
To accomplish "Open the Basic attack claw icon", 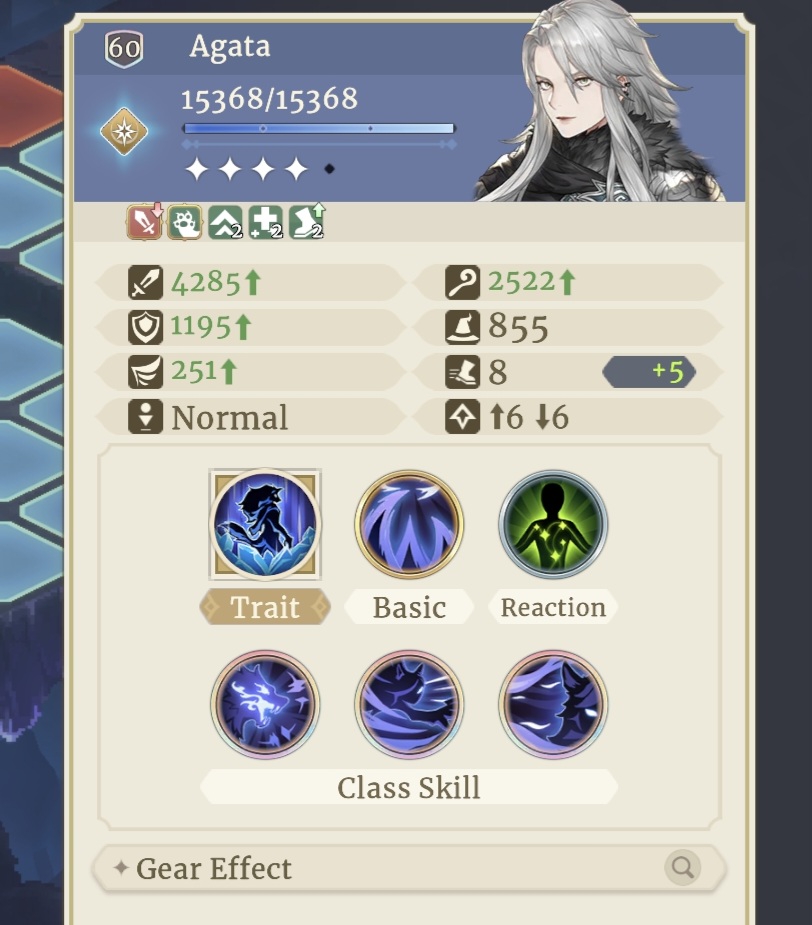I will (409, 524).
